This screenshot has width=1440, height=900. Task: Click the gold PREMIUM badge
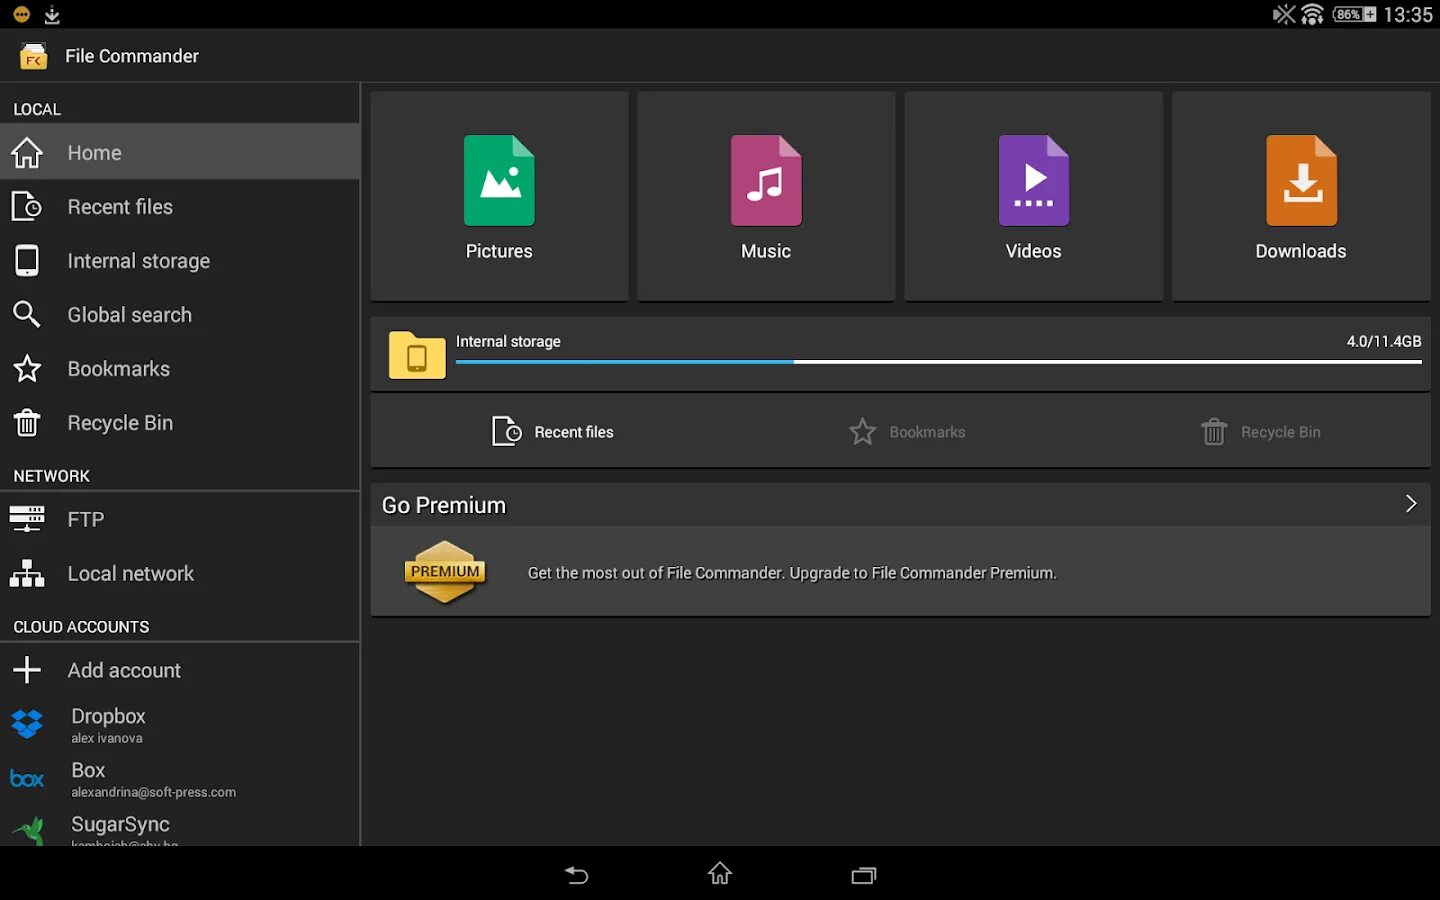(x=445, y=572)
